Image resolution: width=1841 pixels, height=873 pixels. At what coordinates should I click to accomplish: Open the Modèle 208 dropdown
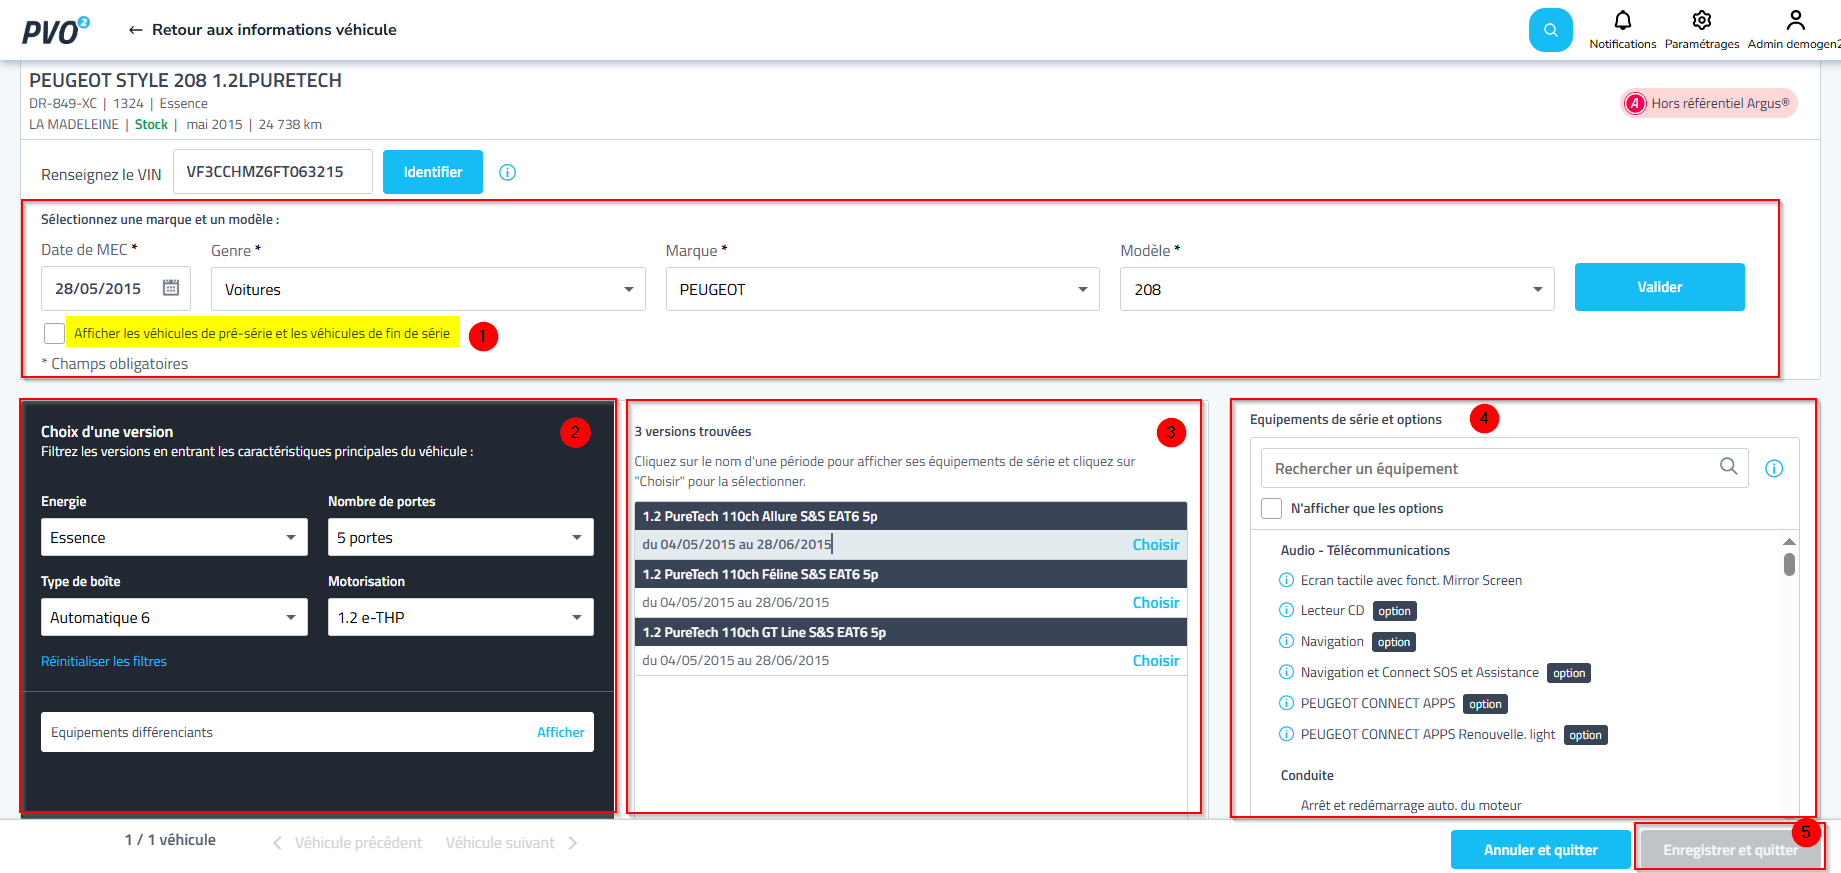click(x=1337, y=289)
